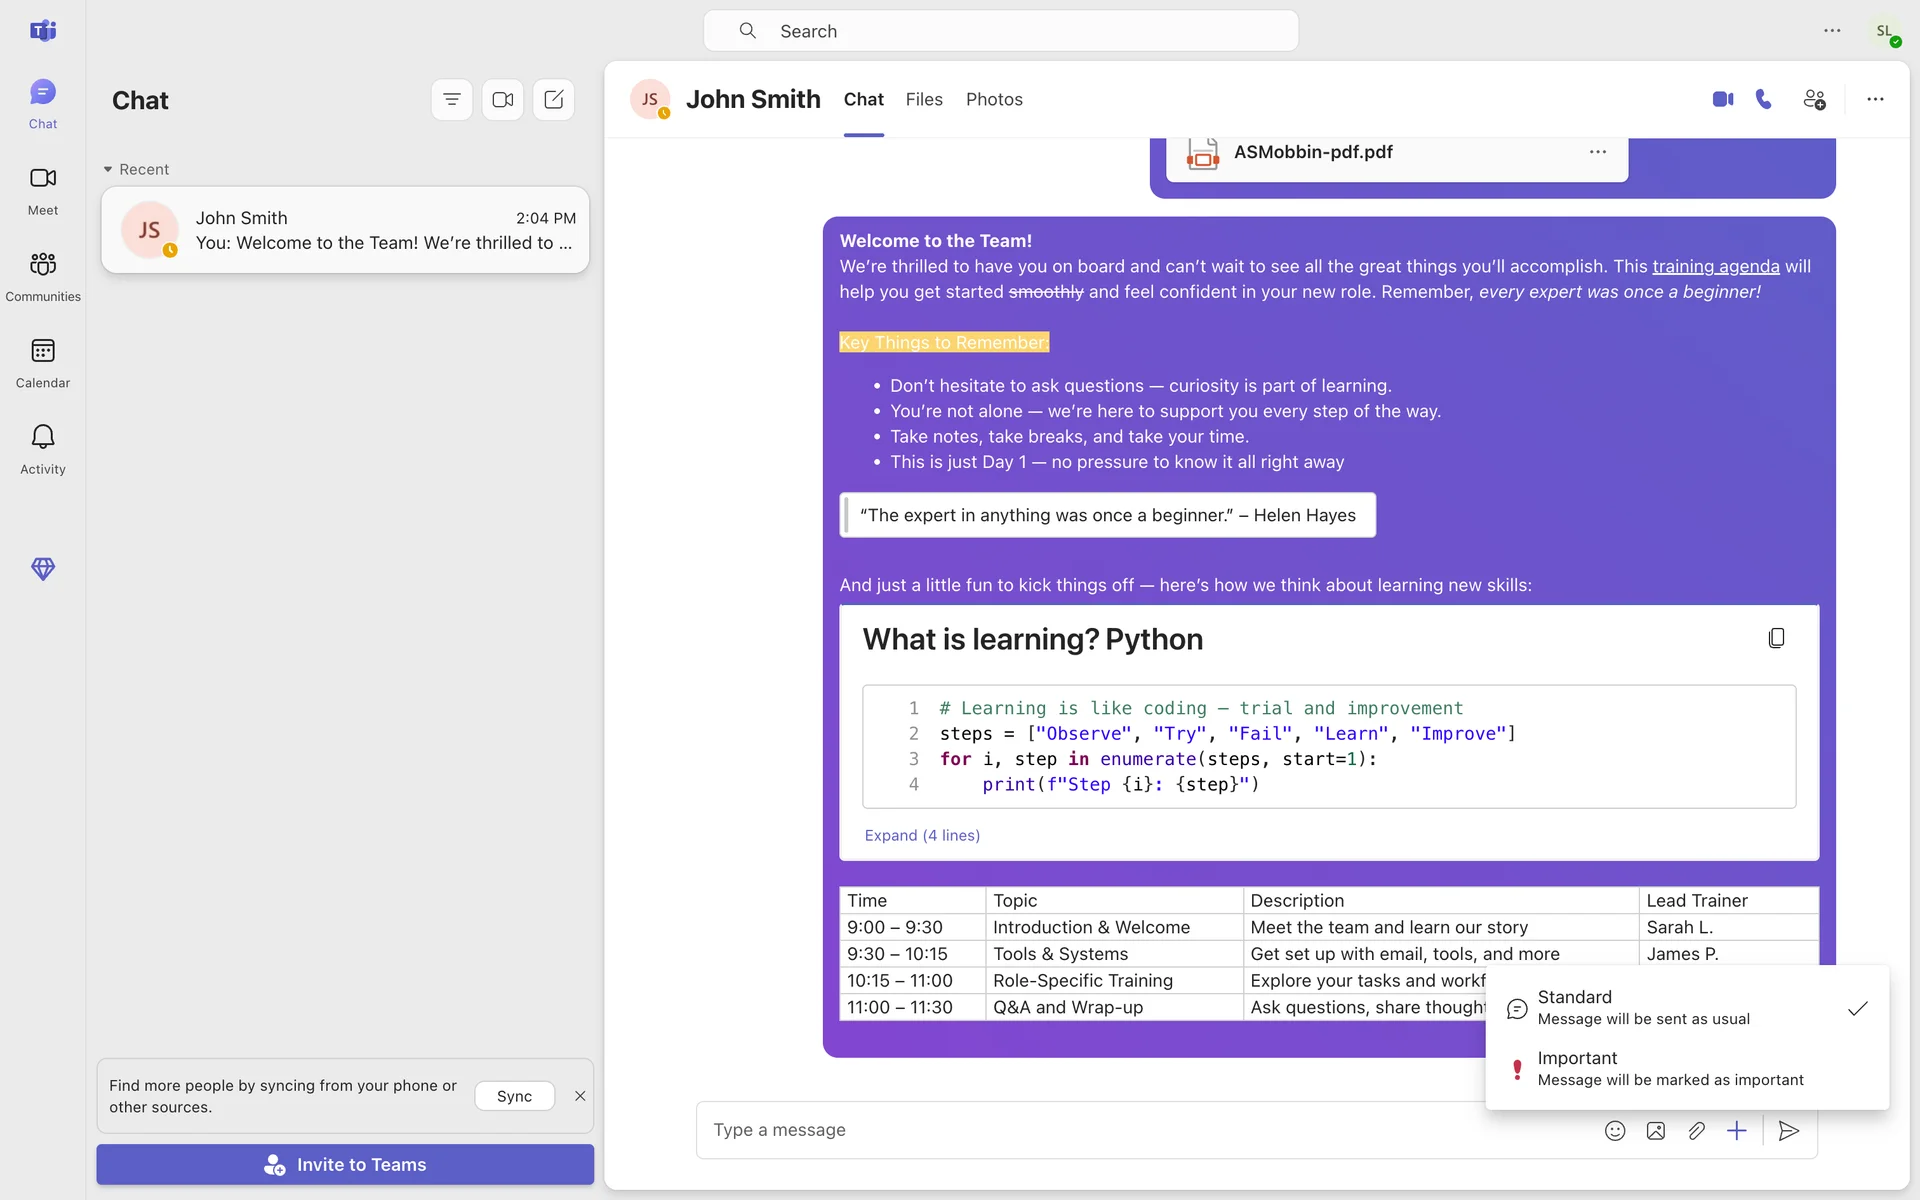Open the training agenda link
Screen dimensions: 1920x1200
1715,266
